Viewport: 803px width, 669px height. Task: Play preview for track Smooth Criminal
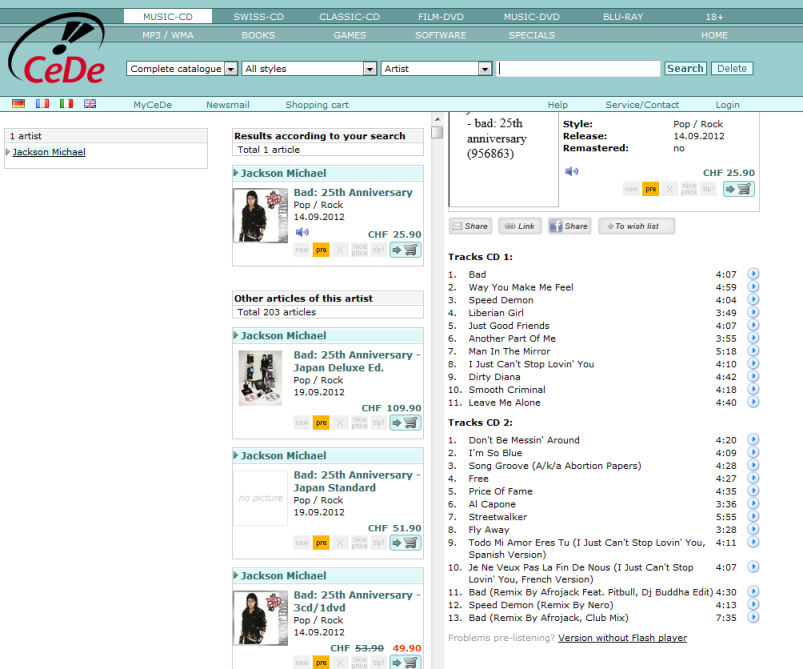[x=753, y=390]
